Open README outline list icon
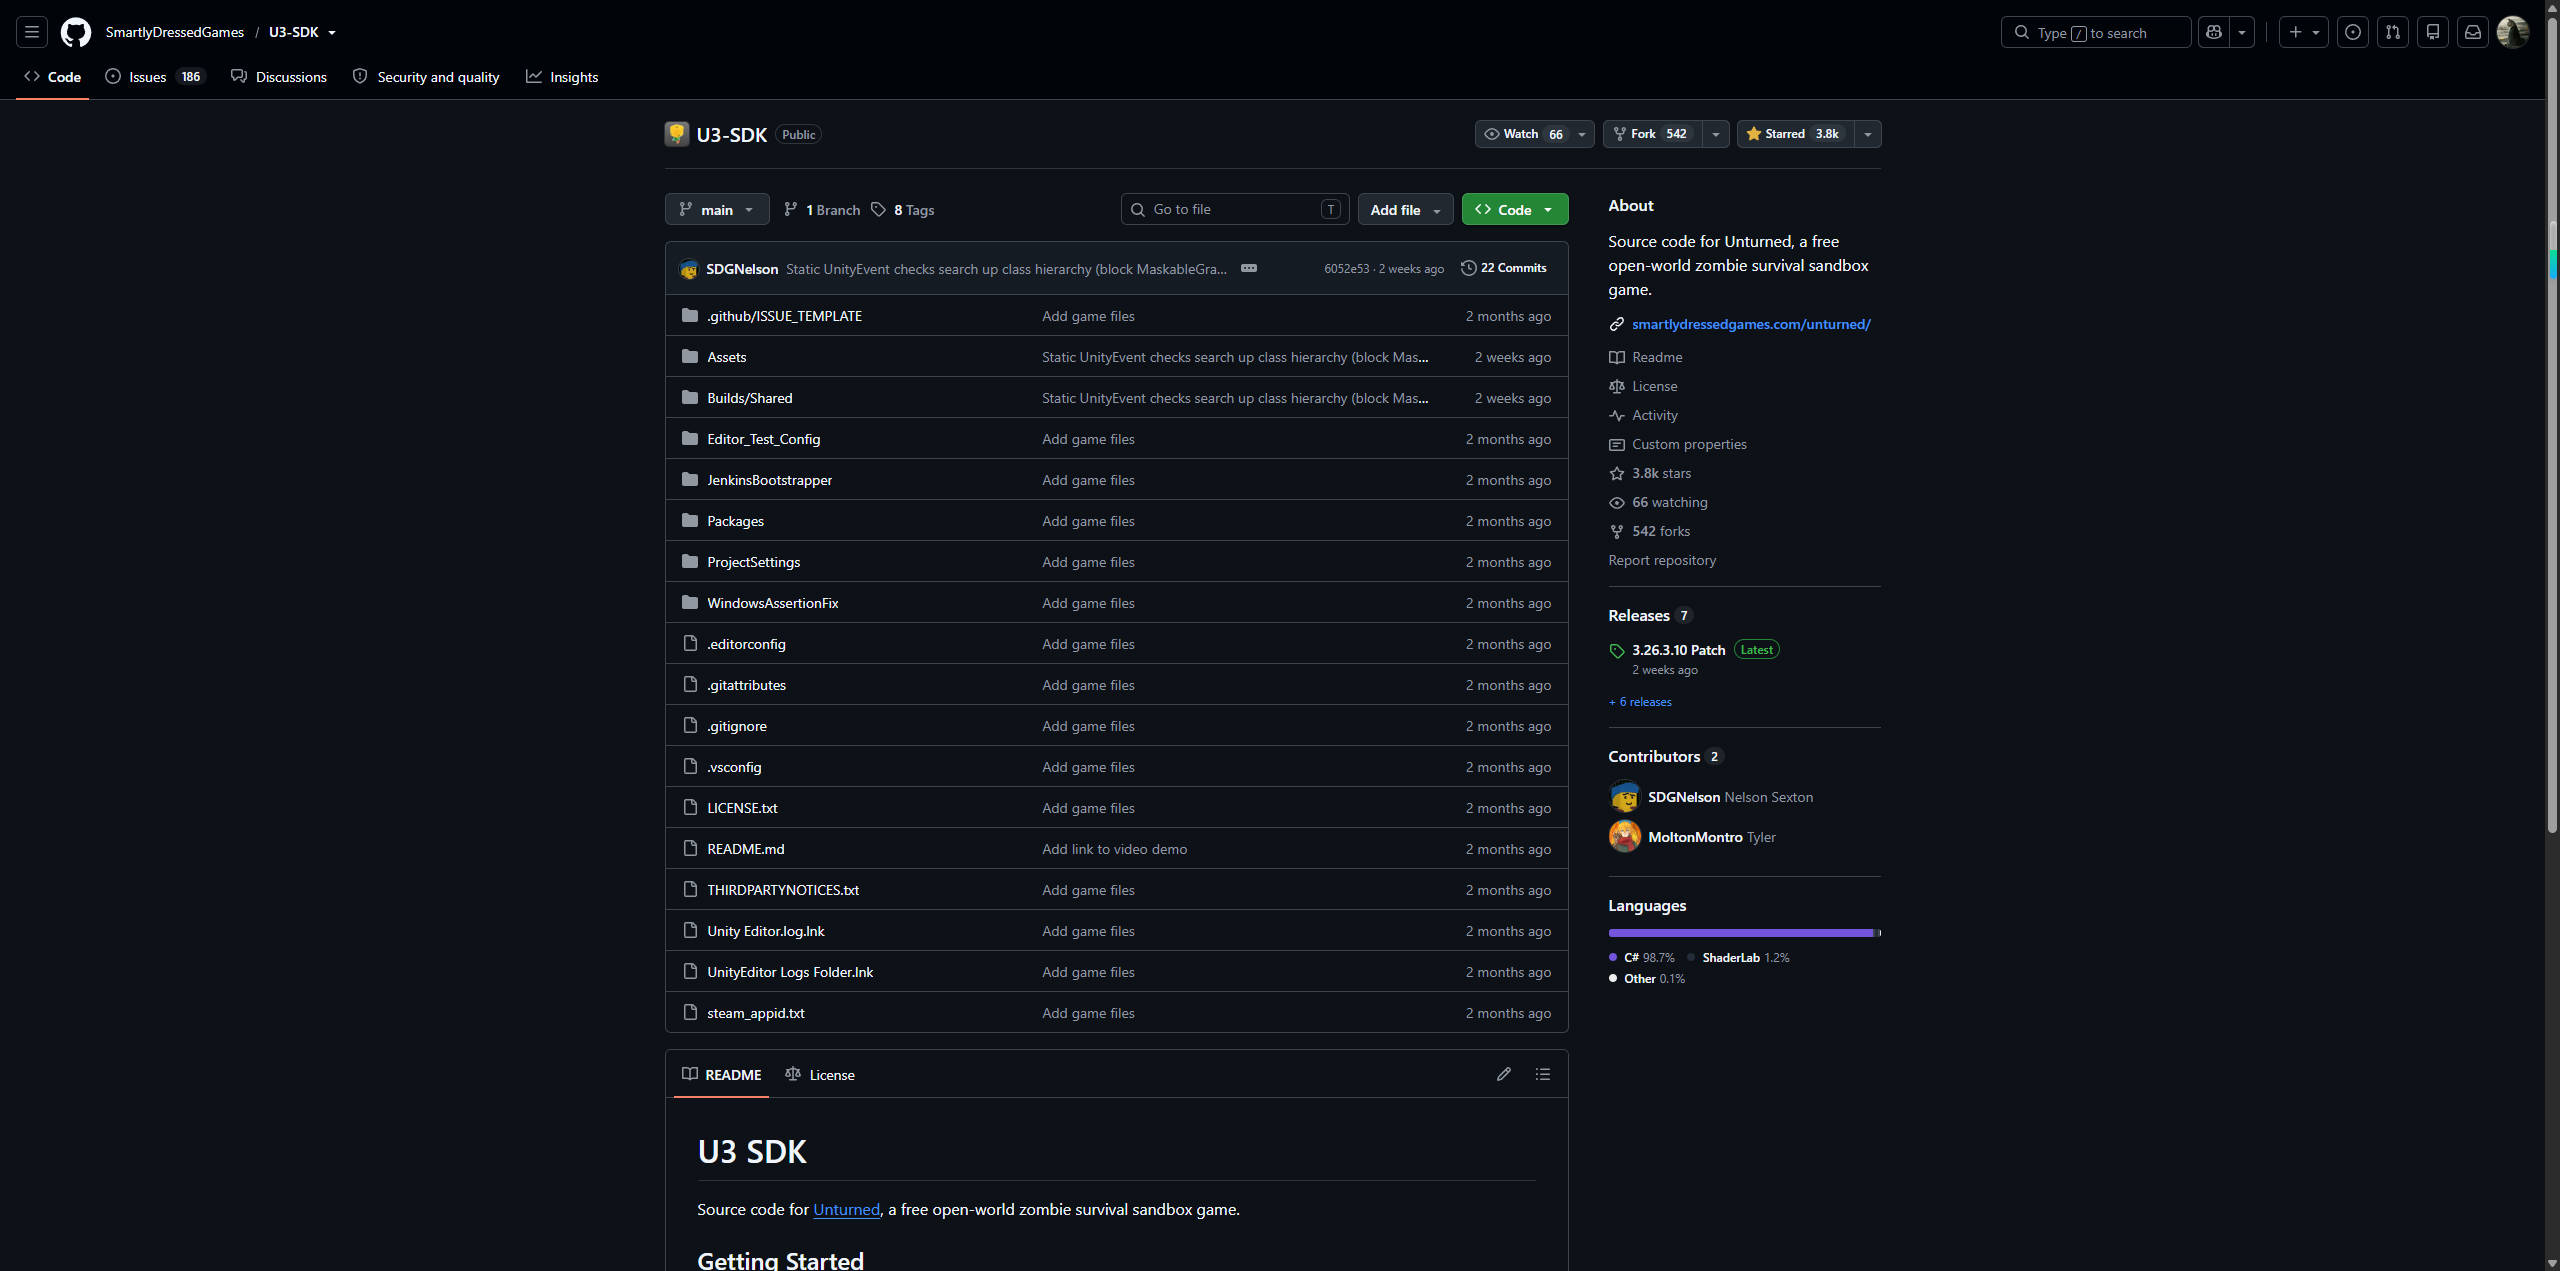 [1543, 1074]
